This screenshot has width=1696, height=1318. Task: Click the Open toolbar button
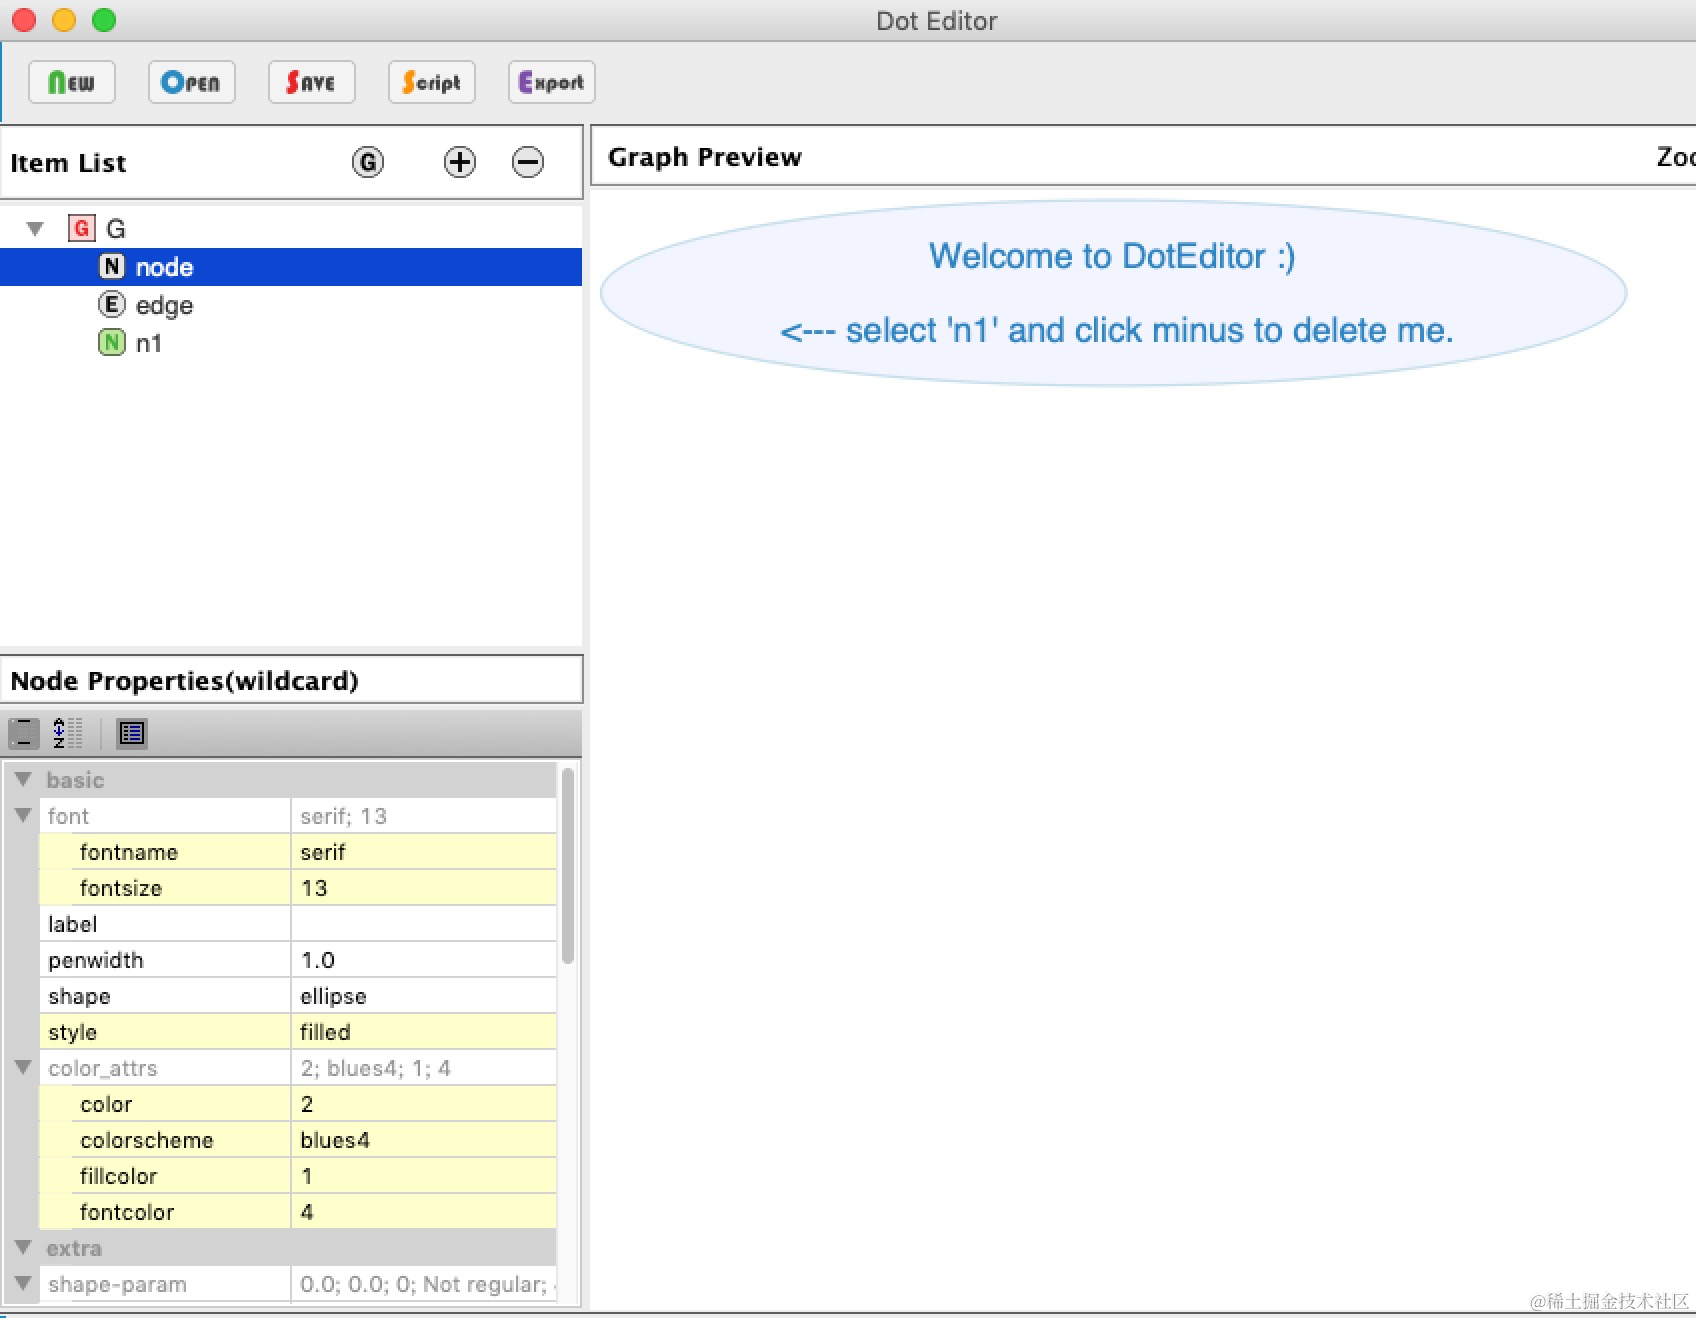point(191,82)
